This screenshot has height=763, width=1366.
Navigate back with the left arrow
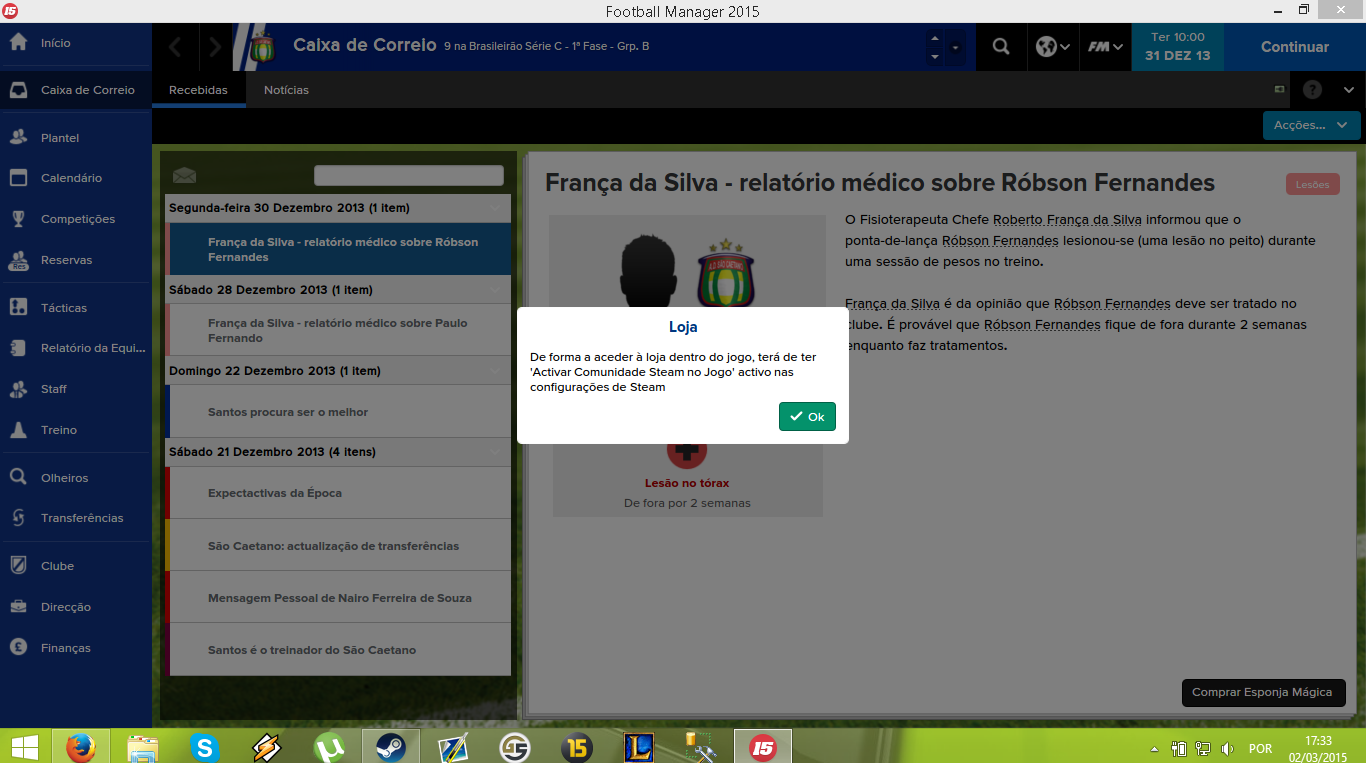(x=176, y=47)
